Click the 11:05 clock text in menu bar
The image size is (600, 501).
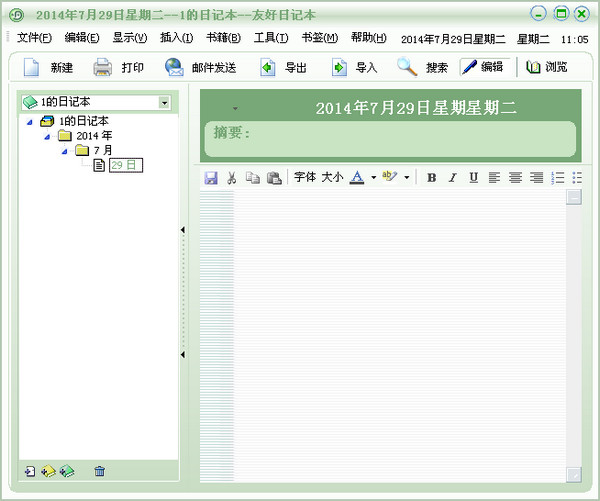point(575,39)
